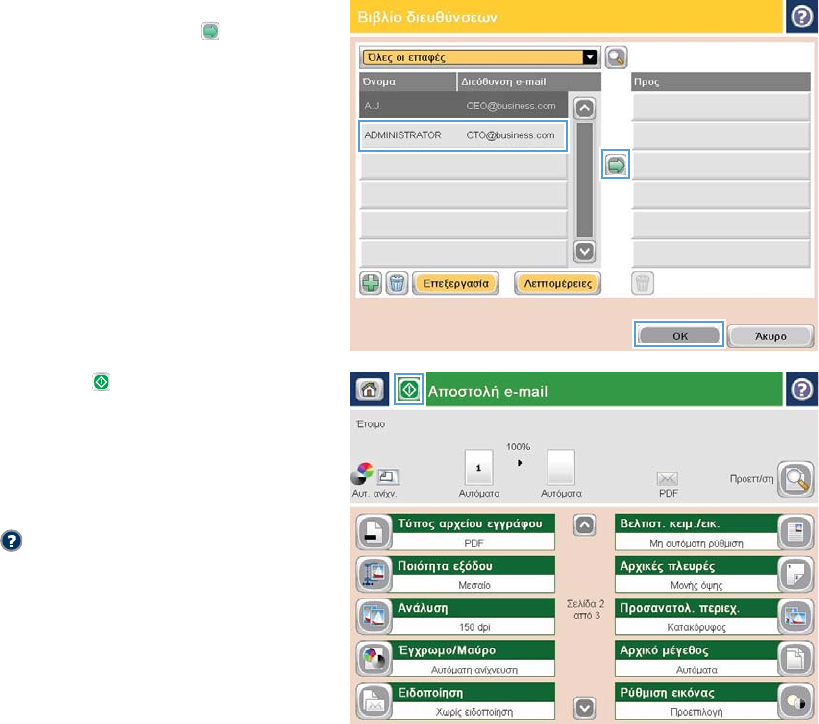The width and height of the screenshot is (819, 724).
Task: Open Αρχικές πλευρές setting
Action: 714,574
